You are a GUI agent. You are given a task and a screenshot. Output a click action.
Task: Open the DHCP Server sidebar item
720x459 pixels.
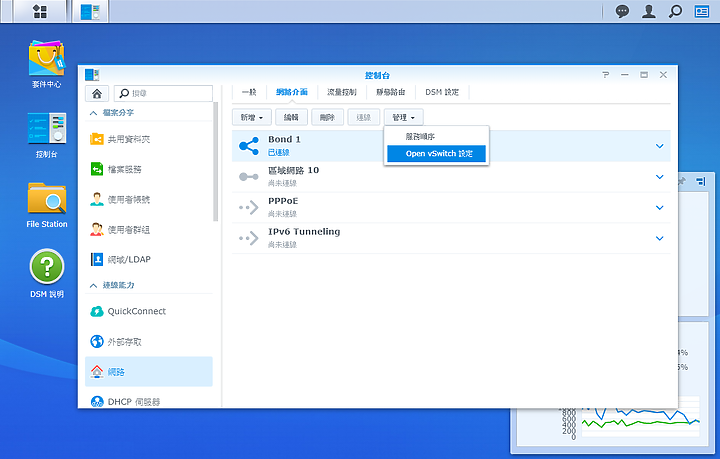point(149,401)
